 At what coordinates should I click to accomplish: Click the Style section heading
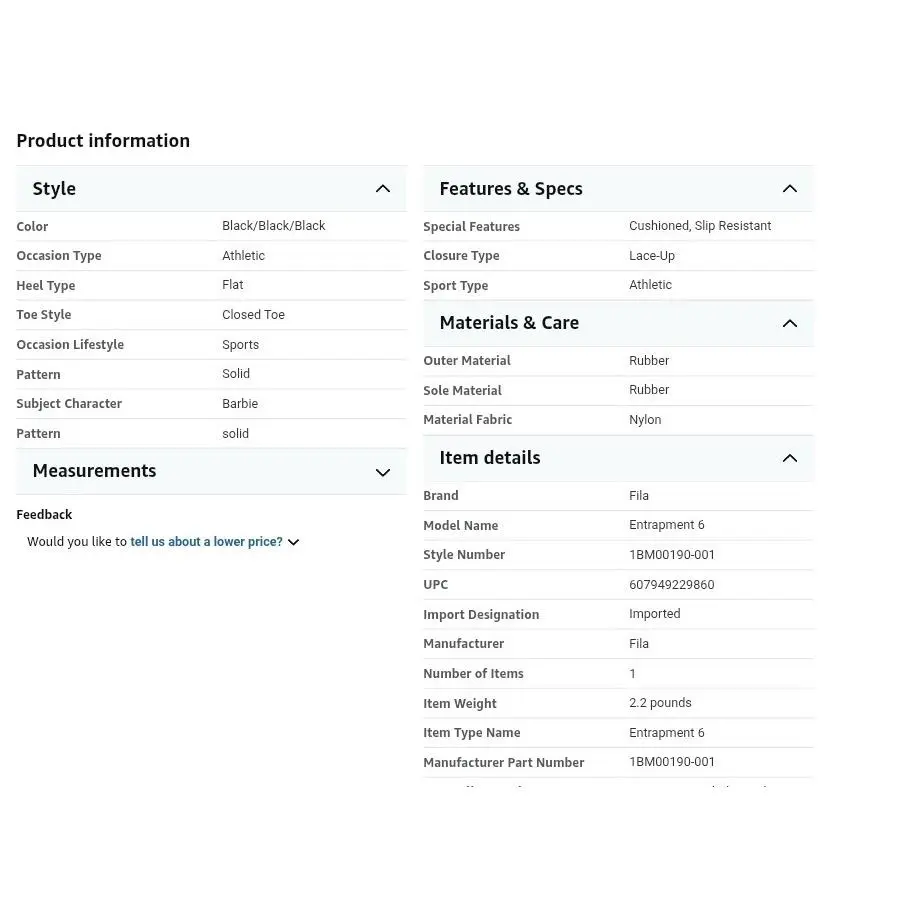(54, 189)
